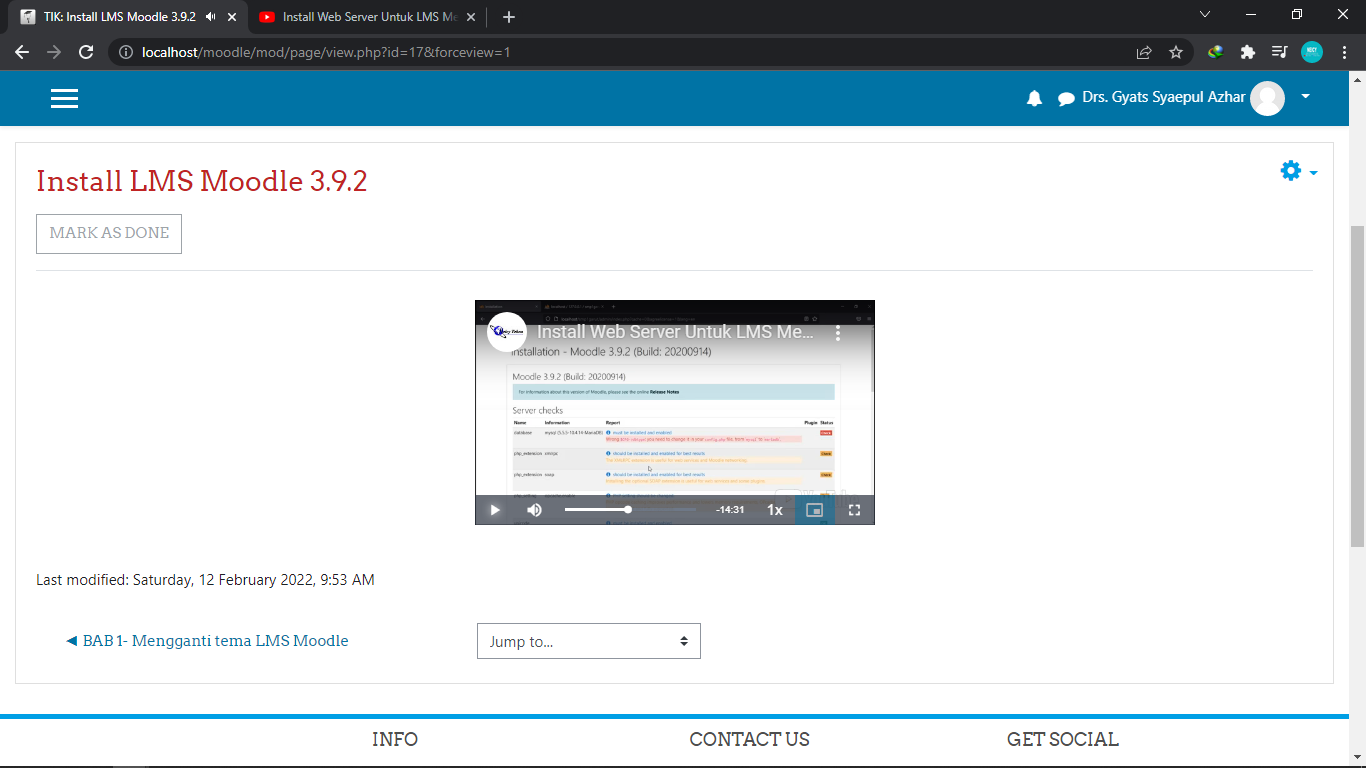Open the tab search chevron

click(1205, 15)
